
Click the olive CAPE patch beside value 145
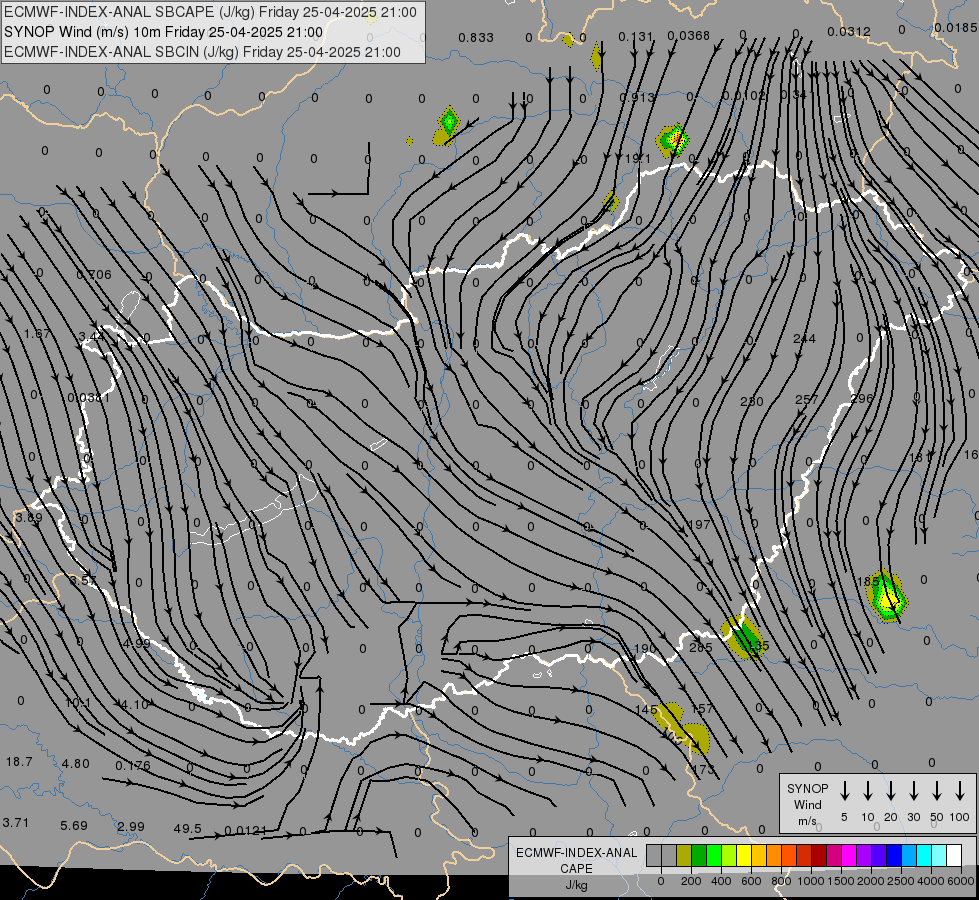681,728
